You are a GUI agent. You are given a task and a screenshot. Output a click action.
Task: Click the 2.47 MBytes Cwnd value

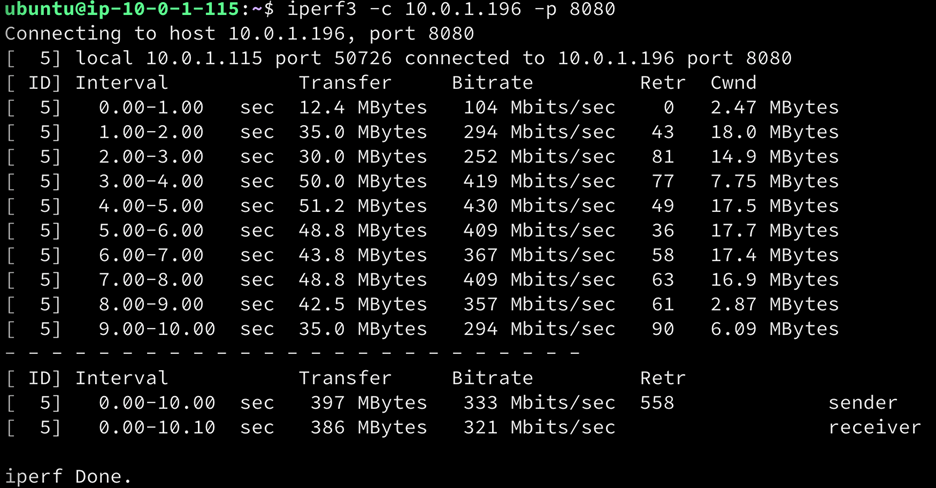click(773, 108)
